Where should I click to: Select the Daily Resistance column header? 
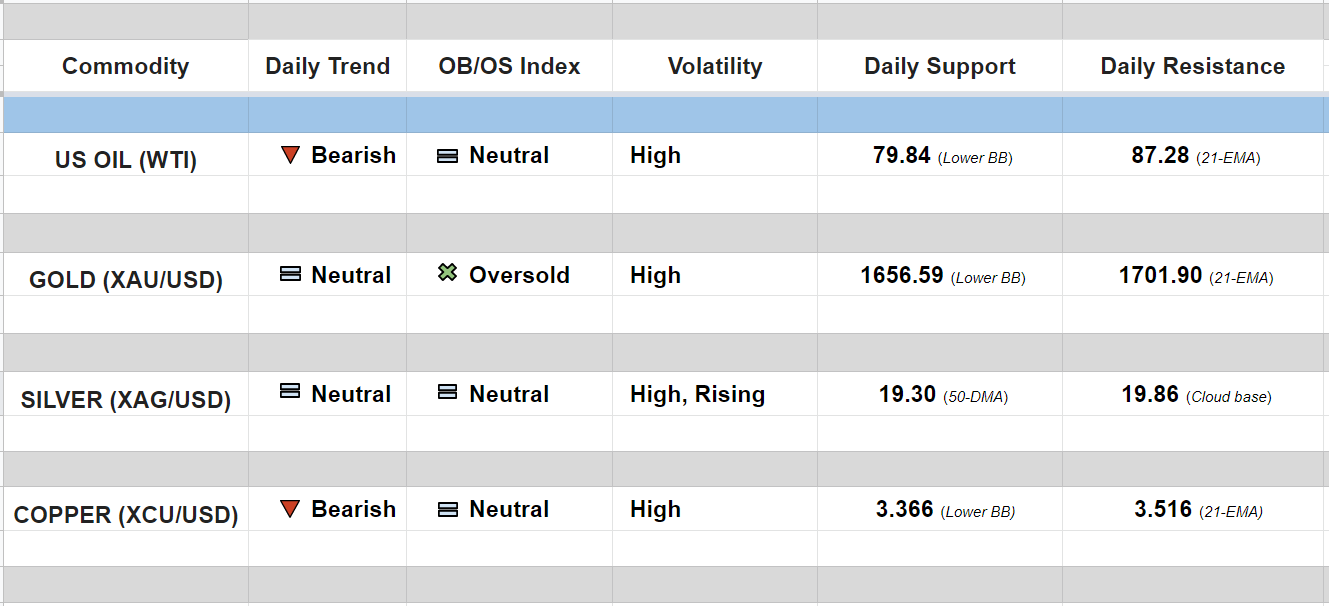[1192, 66]
